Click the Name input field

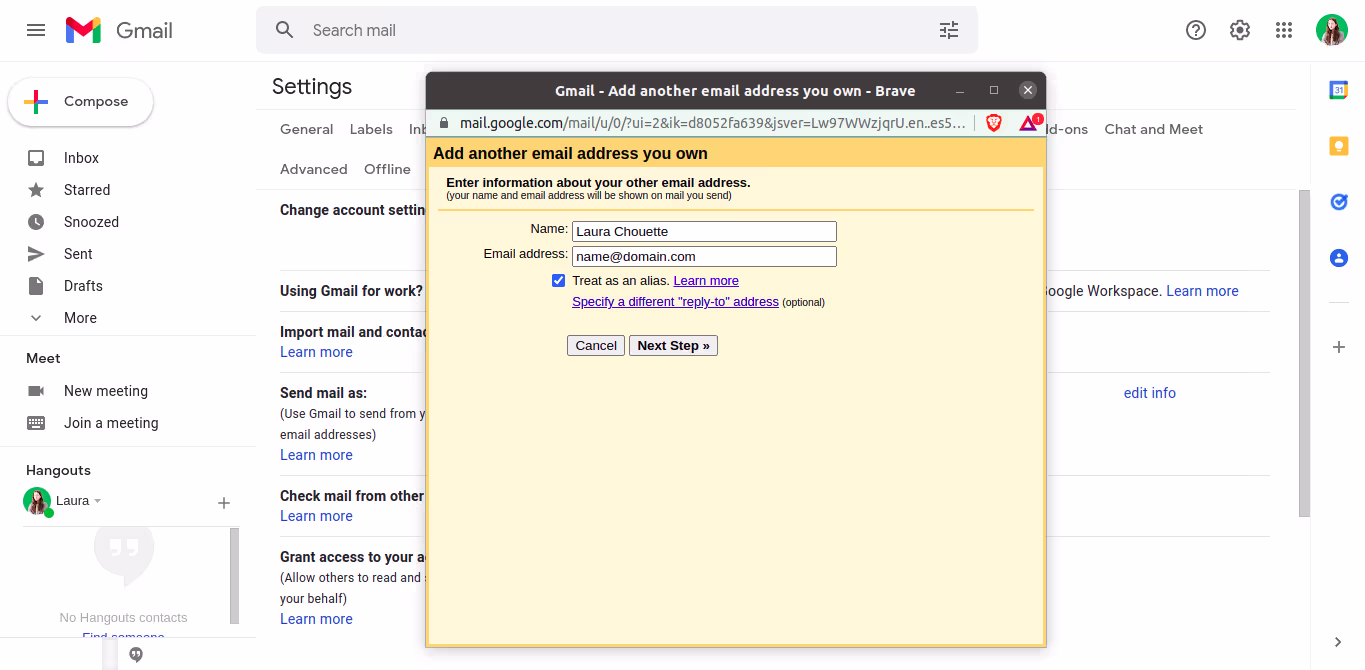tap(704, 232)
